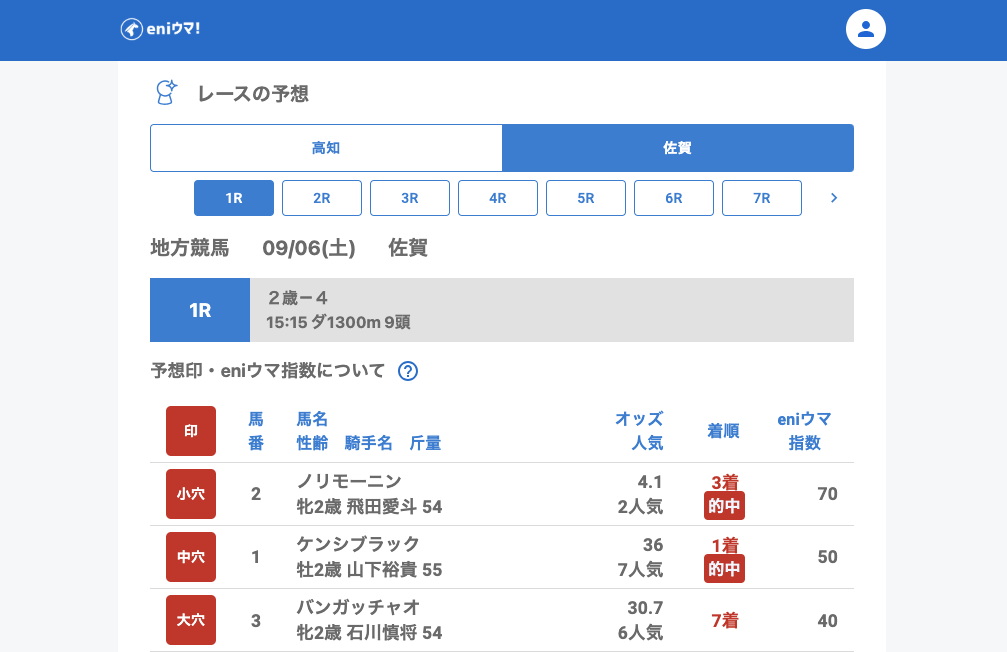Click the red 印 header badge

pos(191,431)
